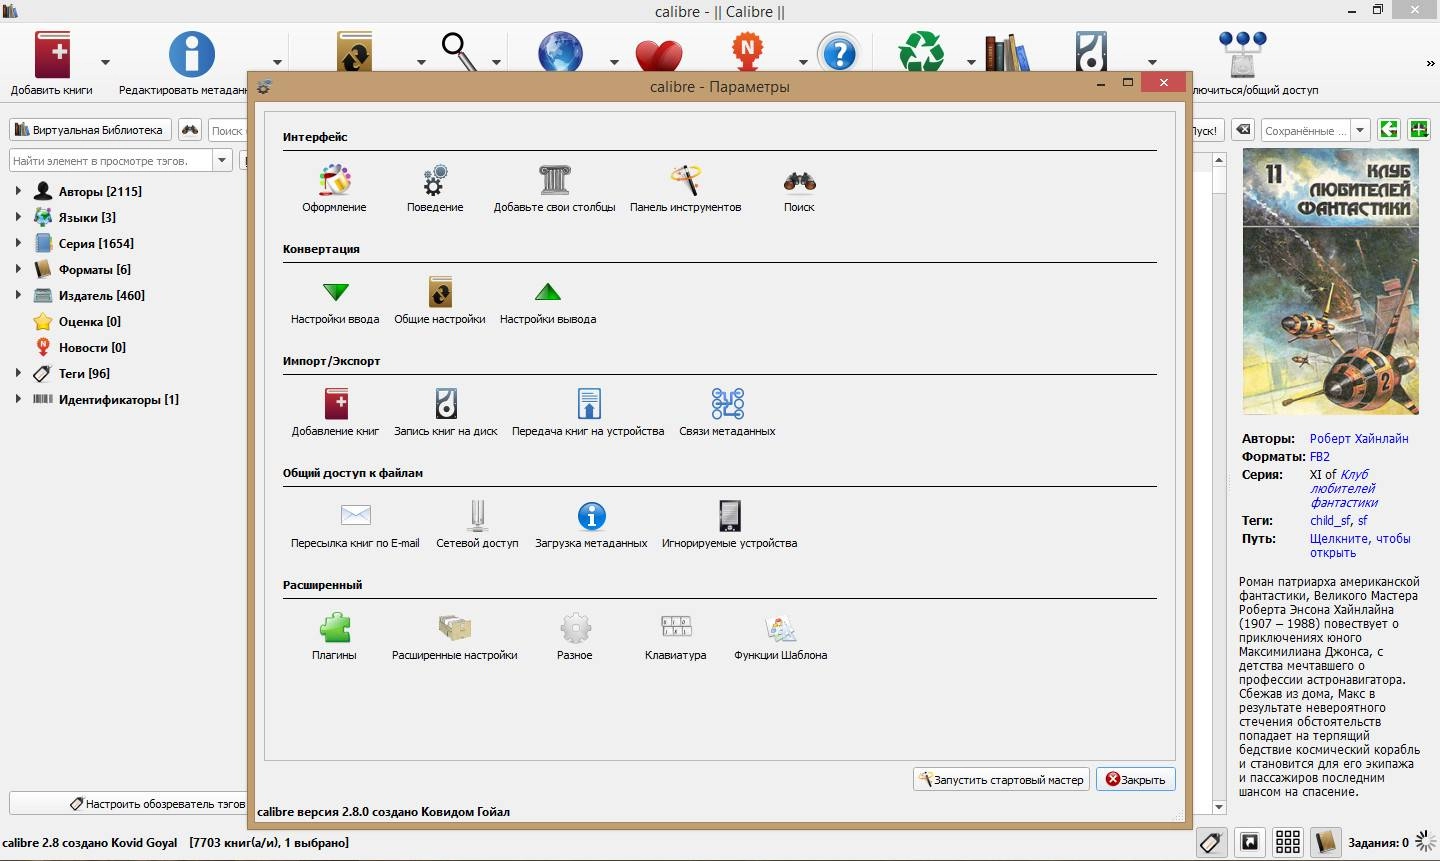This screenshot has width=1440, height=861.
Task: Click Щелкните, чтобы открыть path link
Action: click(x=1360, y=545)
